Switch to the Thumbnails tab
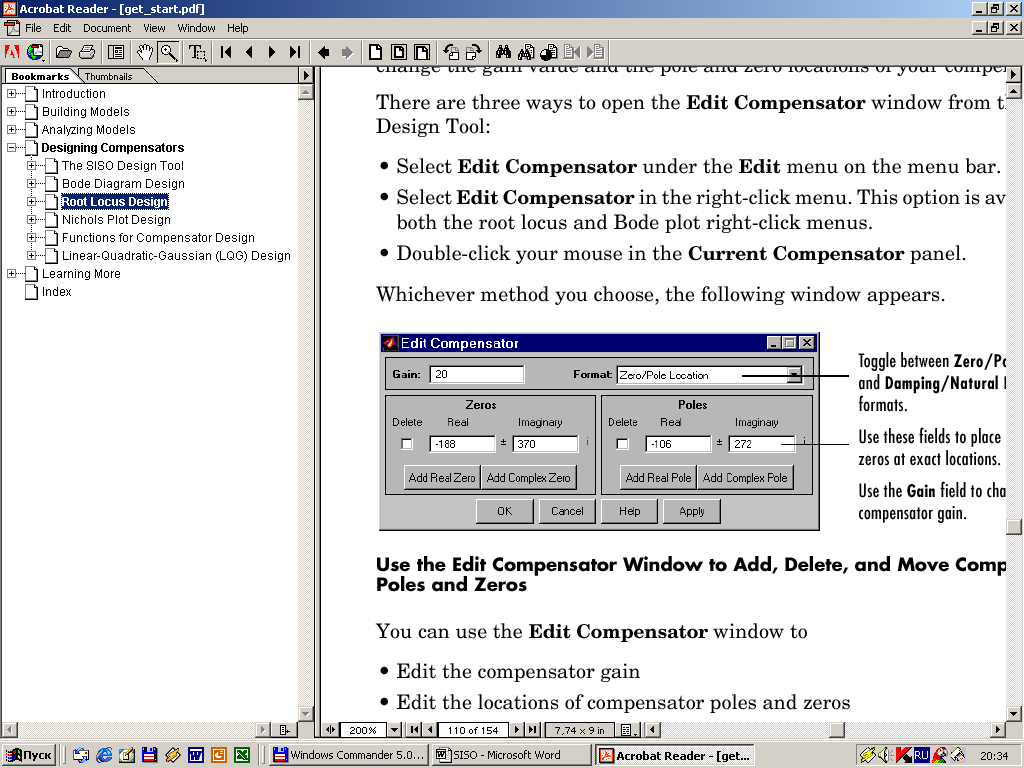This screenshot has height=768, width=1024. [108, 76]
